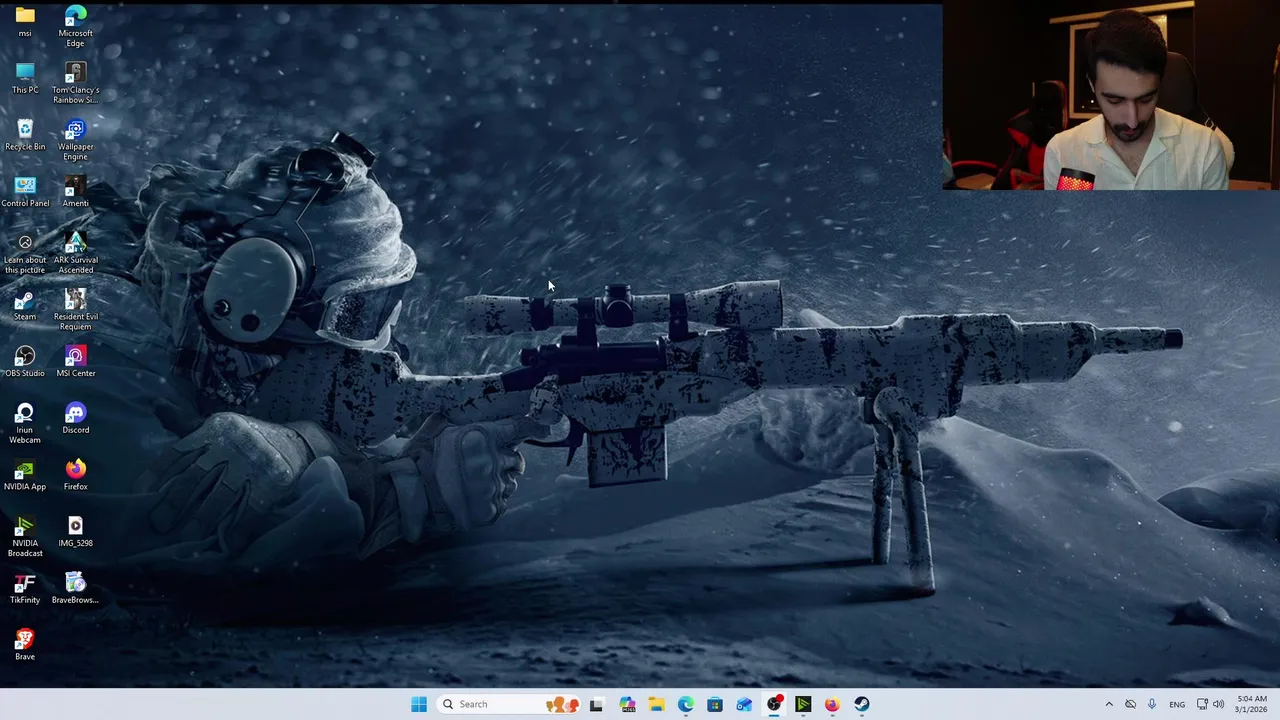Show hidden system tray icons

tap(1108, 704)
